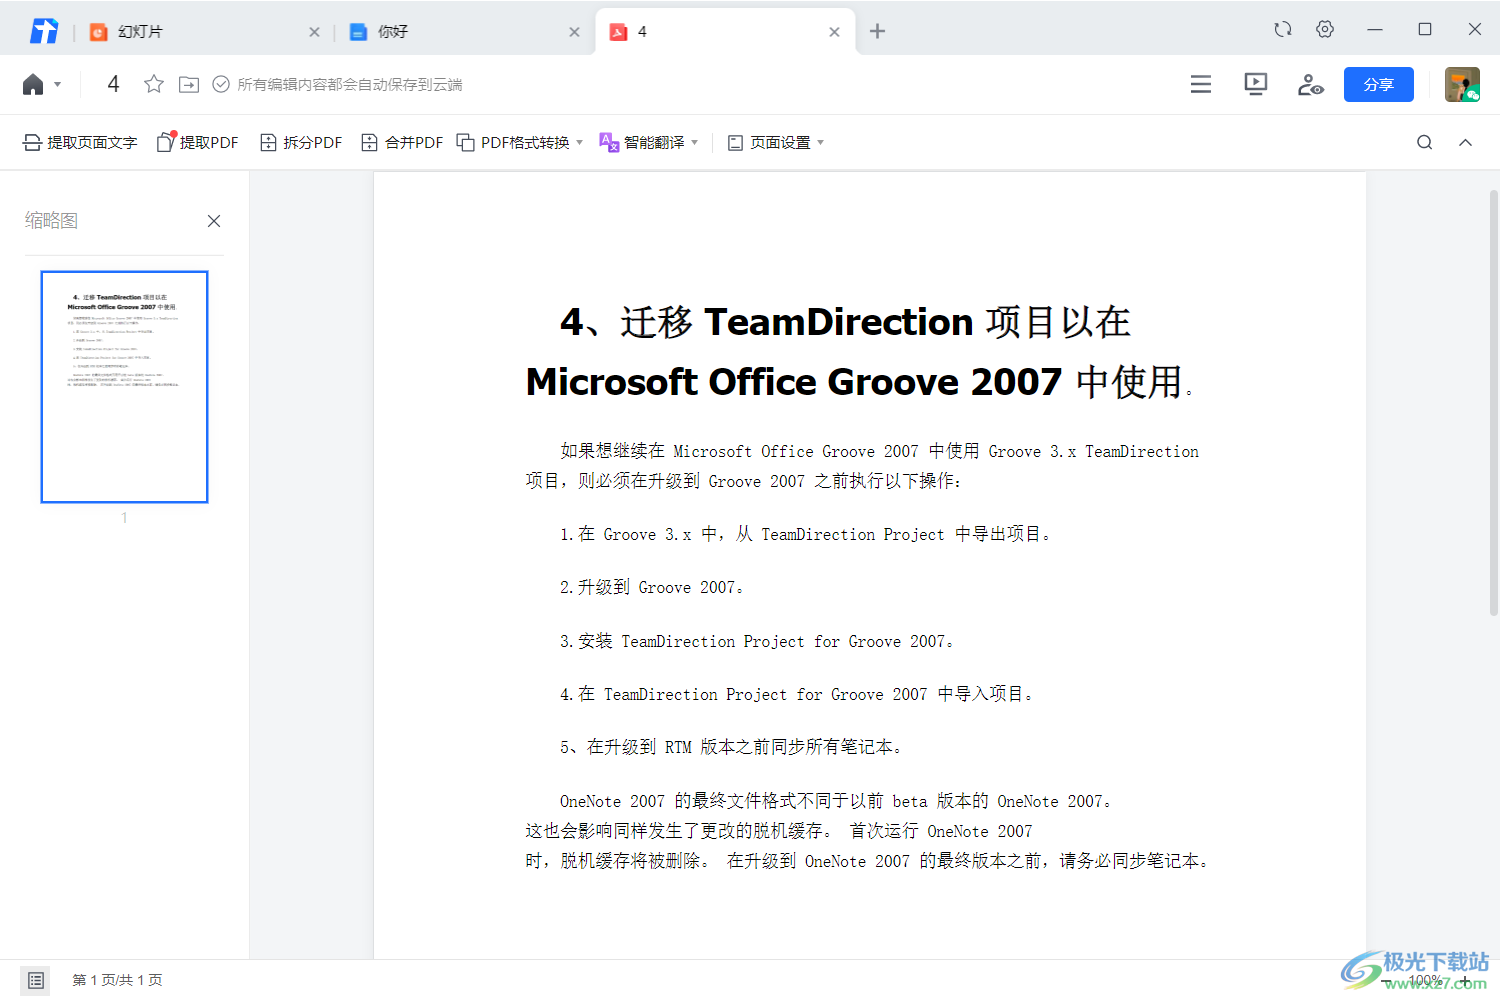Close the 幻灯片 tab

314,32
